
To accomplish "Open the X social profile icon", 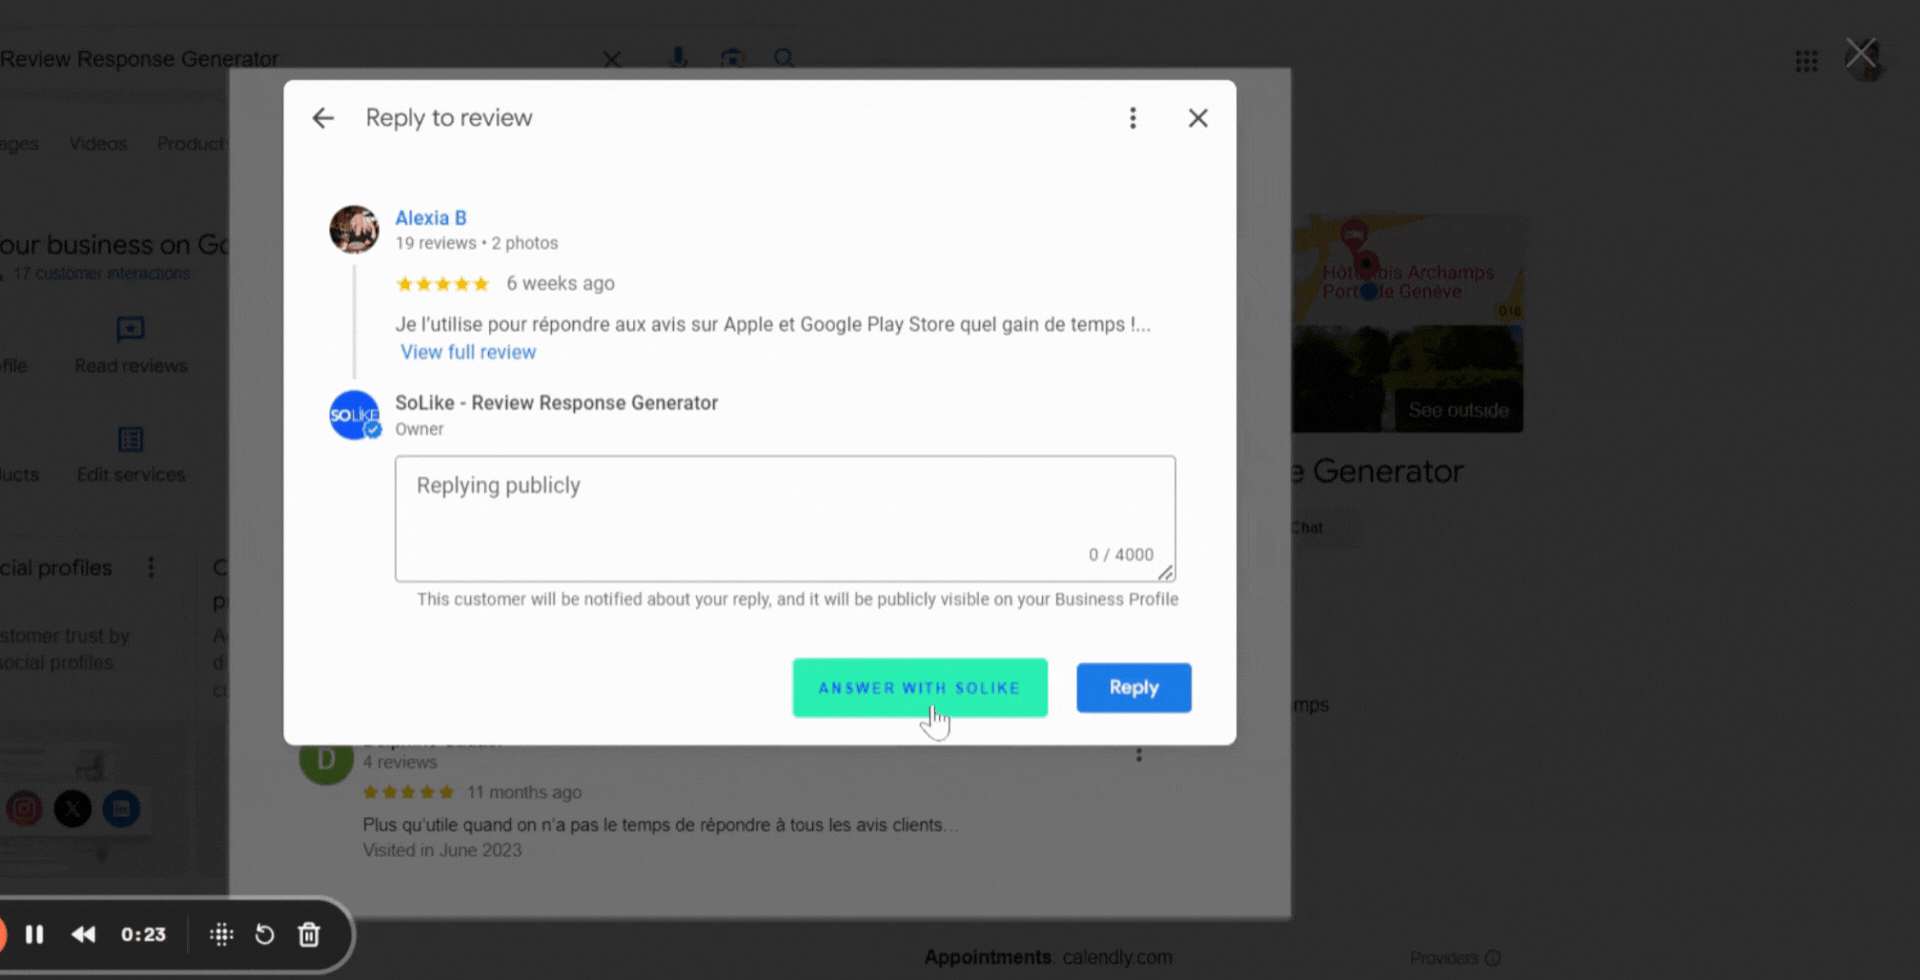I will (73, 808).
